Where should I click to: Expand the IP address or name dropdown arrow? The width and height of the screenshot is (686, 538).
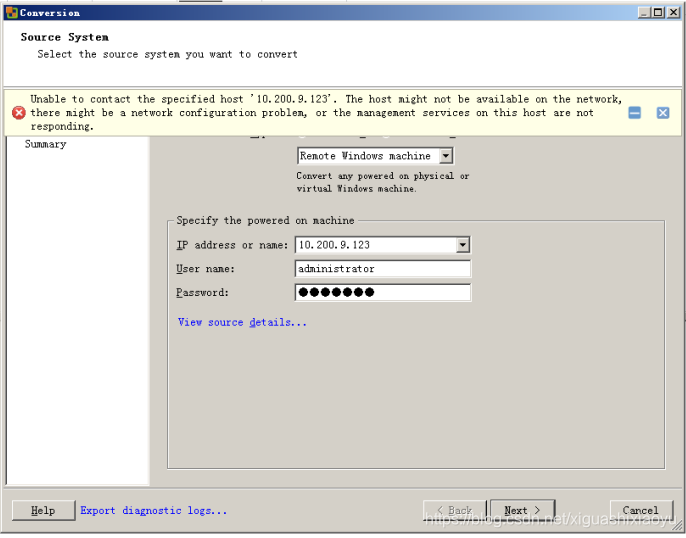coord(462,245)
